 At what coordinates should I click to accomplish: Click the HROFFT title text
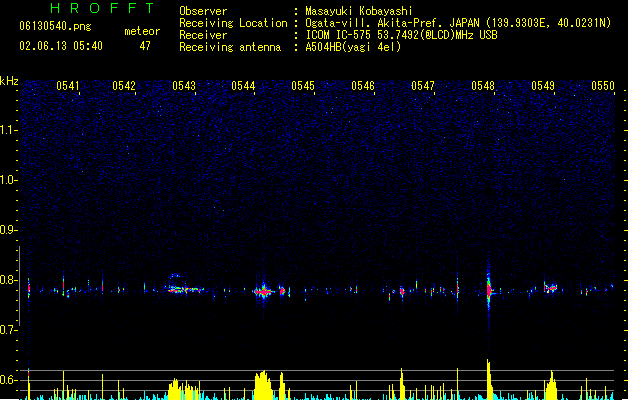(102, 8)
